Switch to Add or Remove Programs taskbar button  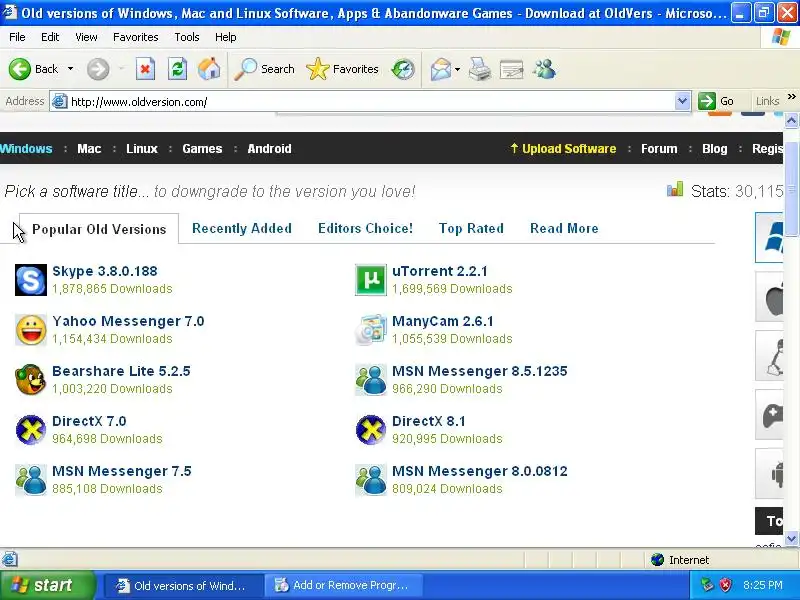[343, 585]
